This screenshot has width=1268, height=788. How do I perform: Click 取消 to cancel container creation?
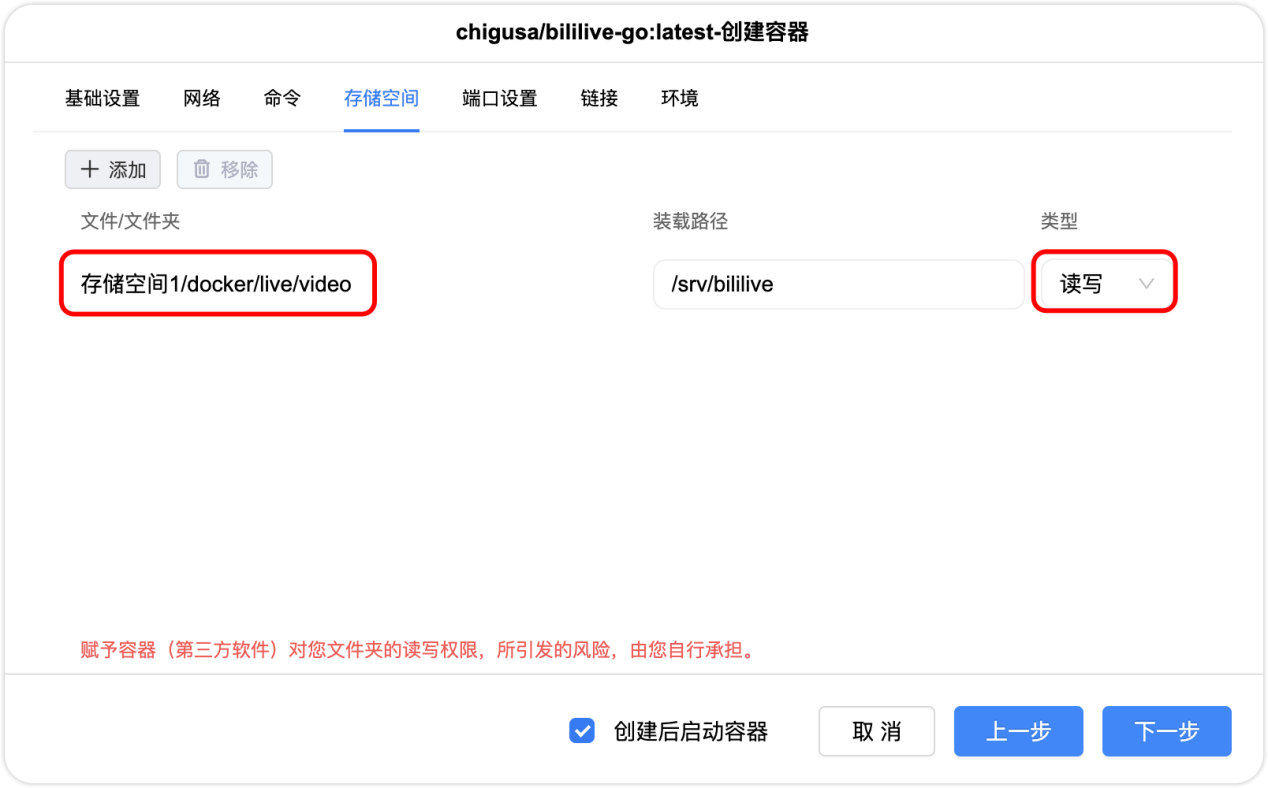point(876,731)
